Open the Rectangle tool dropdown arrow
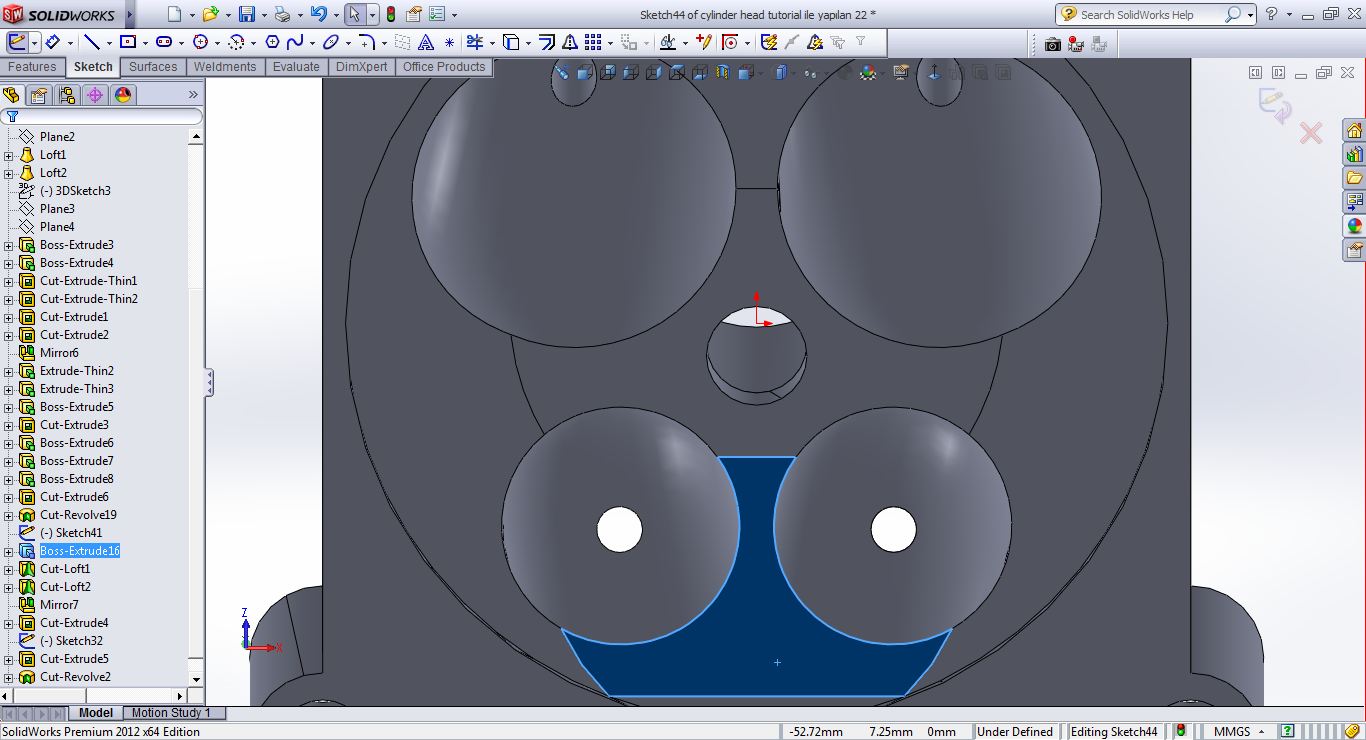Viewport: 1366px width, 740px height. click(x=145, y=43)
